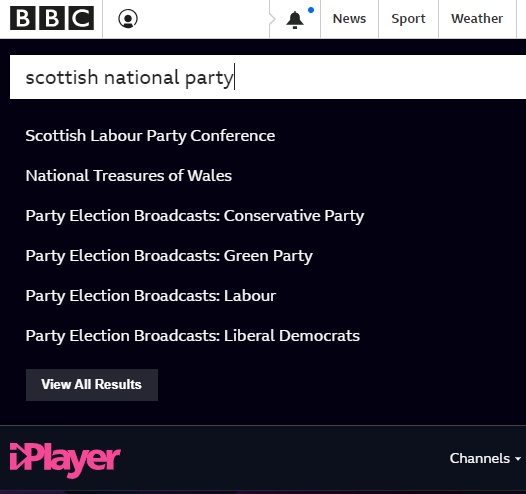Open the News tab
This screenshot has height=494, width=526.
pos(349,19)
